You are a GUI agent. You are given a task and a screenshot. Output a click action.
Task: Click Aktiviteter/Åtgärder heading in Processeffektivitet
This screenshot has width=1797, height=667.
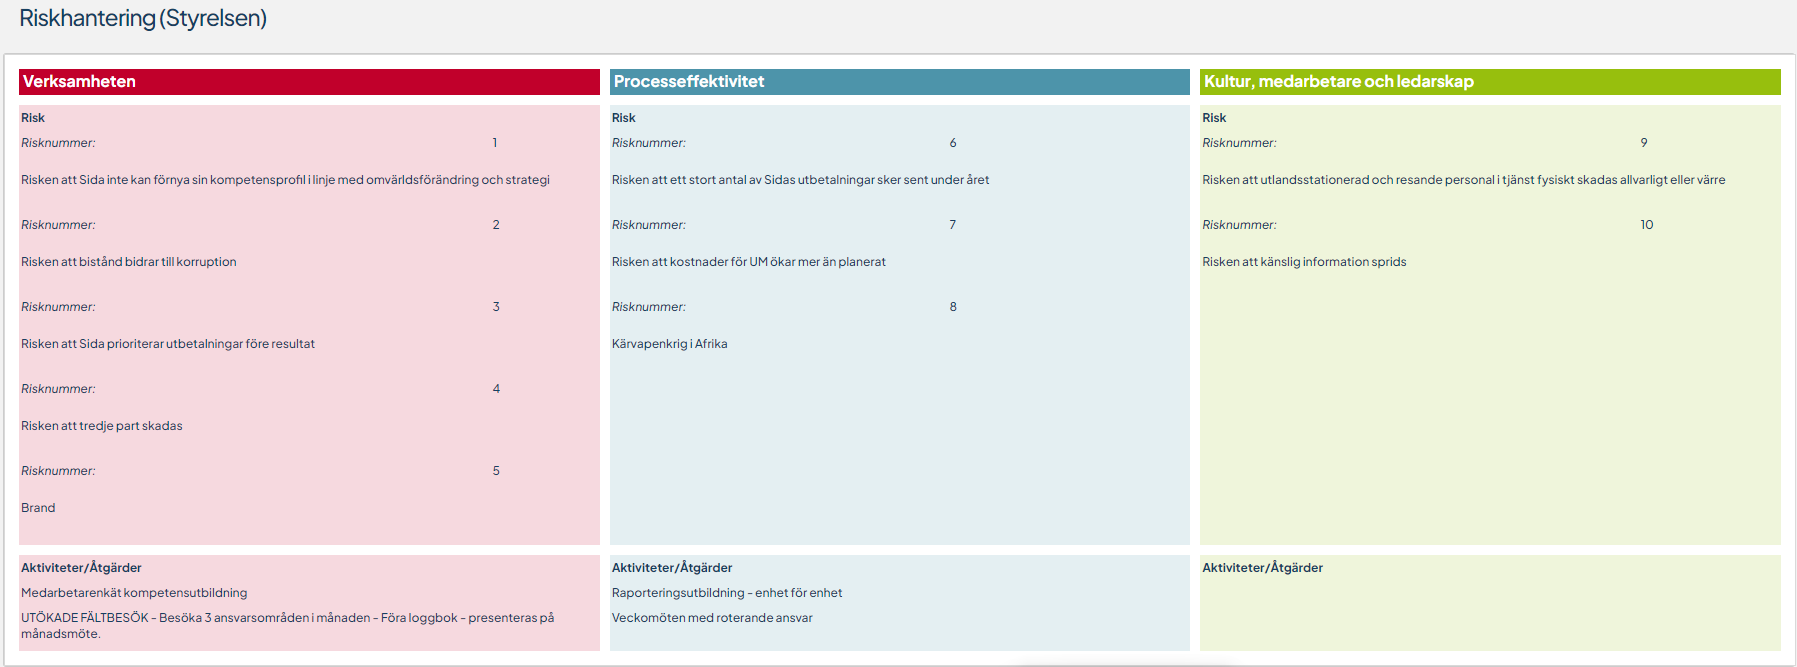point(672,568)
